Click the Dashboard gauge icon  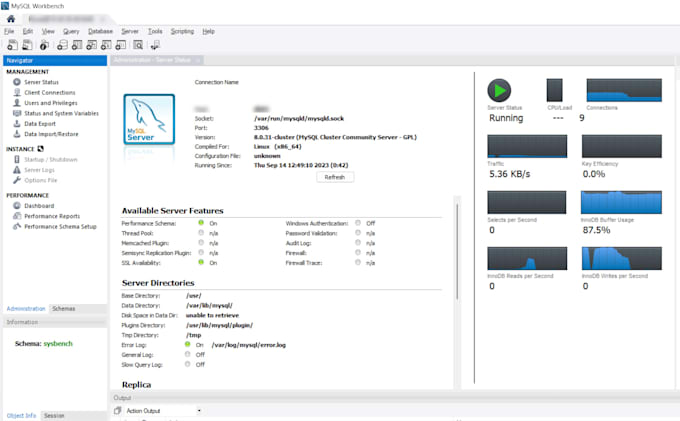(x=17, y=206)
